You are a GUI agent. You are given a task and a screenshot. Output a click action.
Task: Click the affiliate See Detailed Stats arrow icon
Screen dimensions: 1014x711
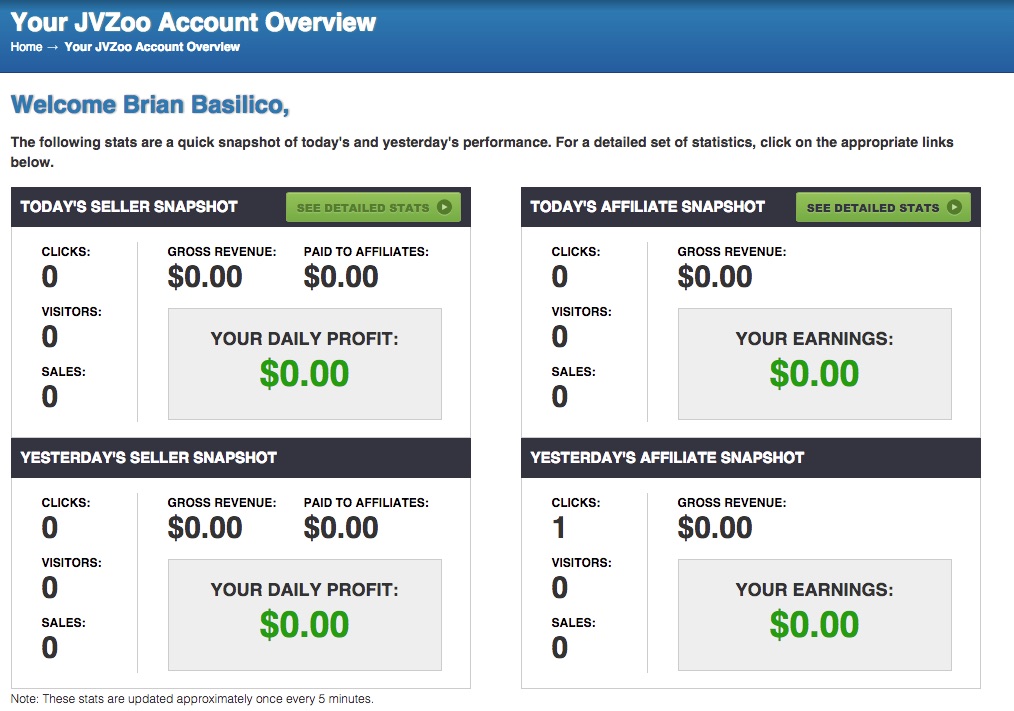click(954, 207)
